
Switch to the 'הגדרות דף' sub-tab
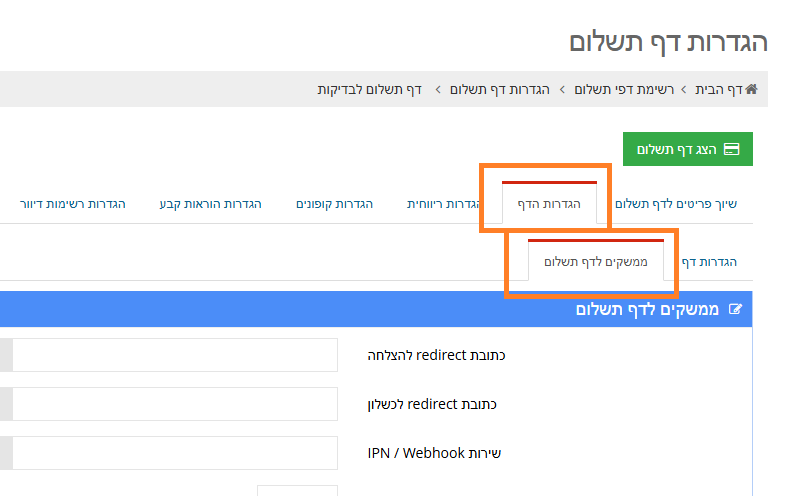(709, 262)
